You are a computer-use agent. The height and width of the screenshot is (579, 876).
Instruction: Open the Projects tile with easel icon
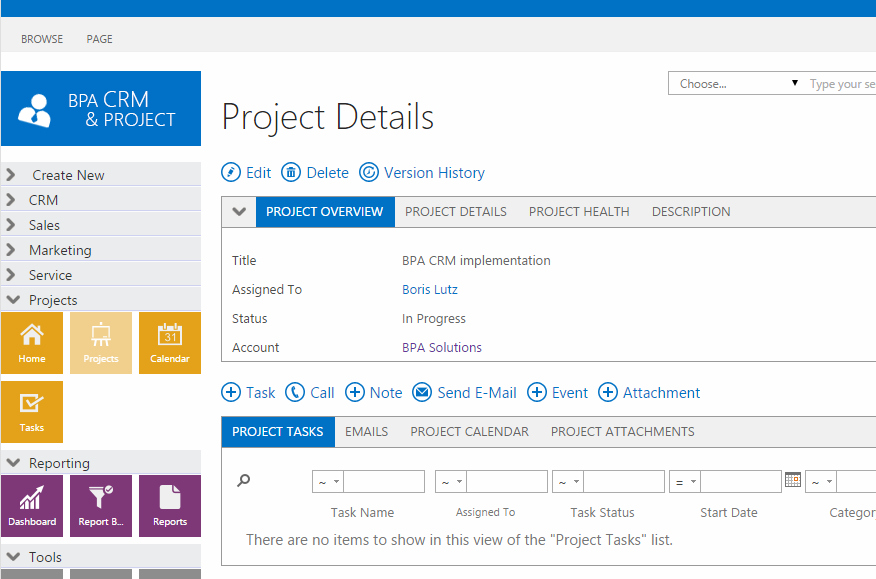(x=101, y=343)
